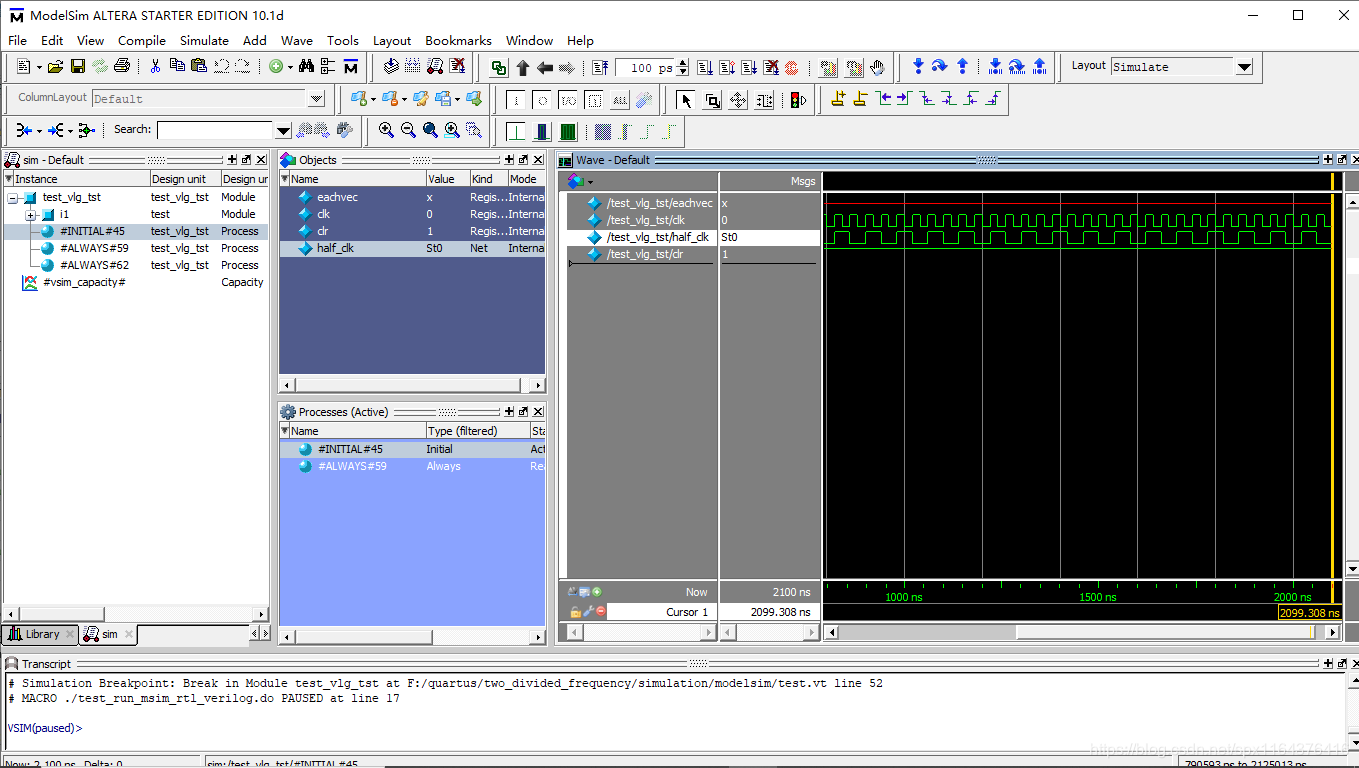The width and height of the screenshot is (1359, 768).
Task: Click the up arrow in main toolbar
Action: 522,68
